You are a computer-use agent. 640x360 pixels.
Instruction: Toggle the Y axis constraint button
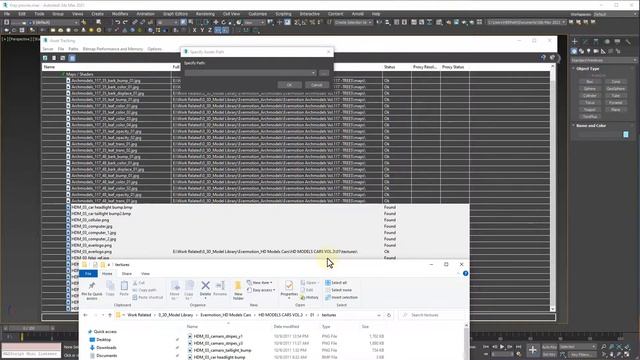coord(202,30)
